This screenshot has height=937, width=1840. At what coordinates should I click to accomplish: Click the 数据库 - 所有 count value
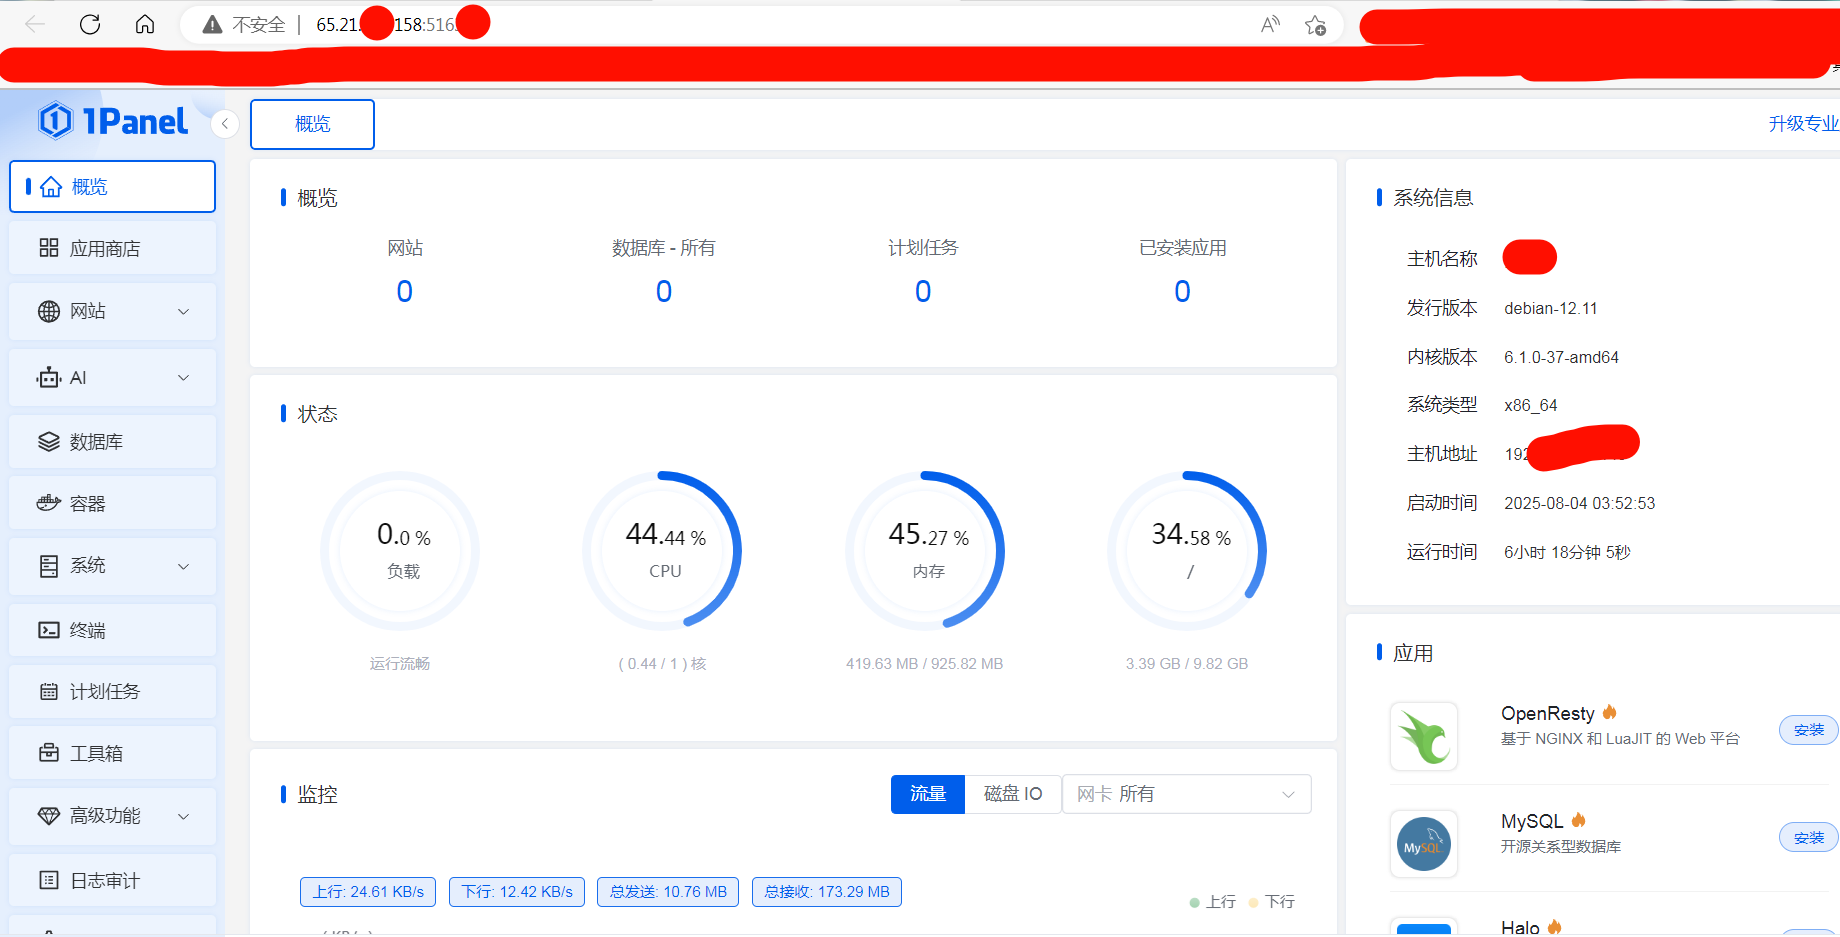pyautogui.click(x=664, y=291)
